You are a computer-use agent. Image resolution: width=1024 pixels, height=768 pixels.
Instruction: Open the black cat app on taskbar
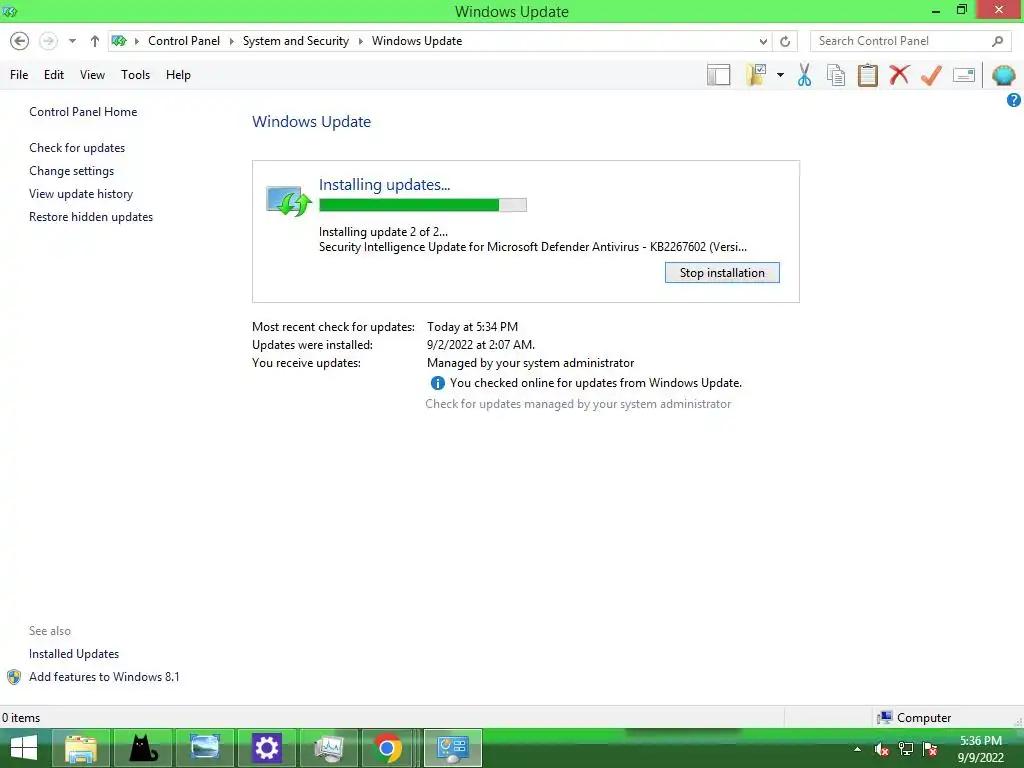pyautogui.click(x=143, y=748)
